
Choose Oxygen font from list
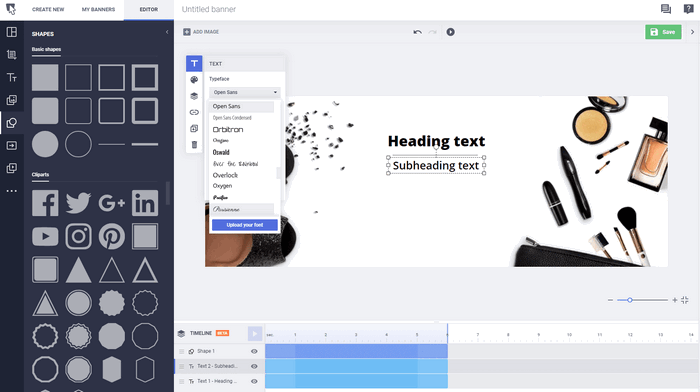(222, 186)
